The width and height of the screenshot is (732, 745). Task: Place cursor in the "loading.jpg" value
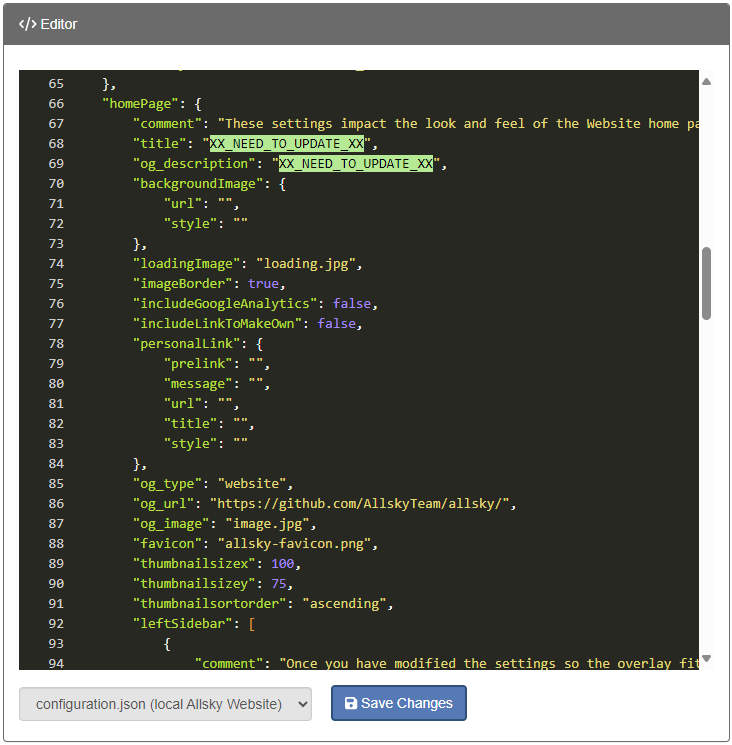307,263
